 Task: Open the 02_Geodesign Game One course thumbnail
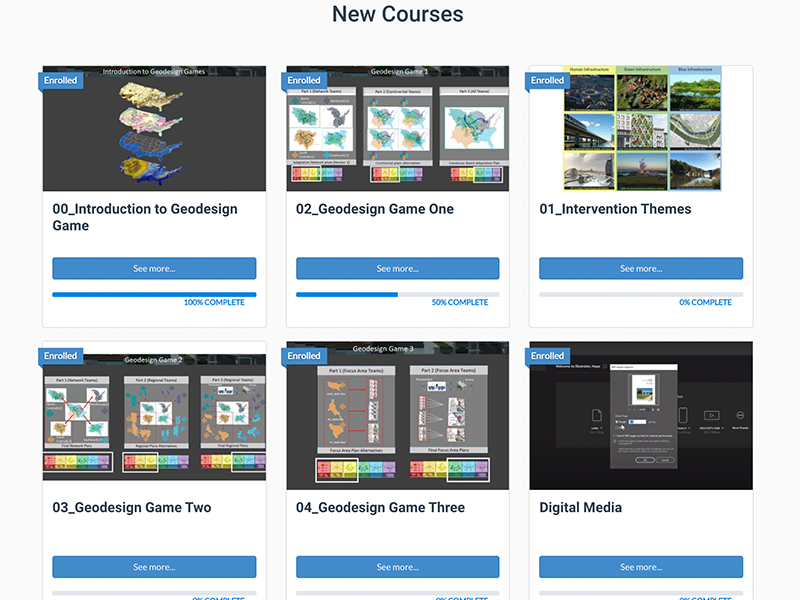pyautogui.click(x=397, y=129)
